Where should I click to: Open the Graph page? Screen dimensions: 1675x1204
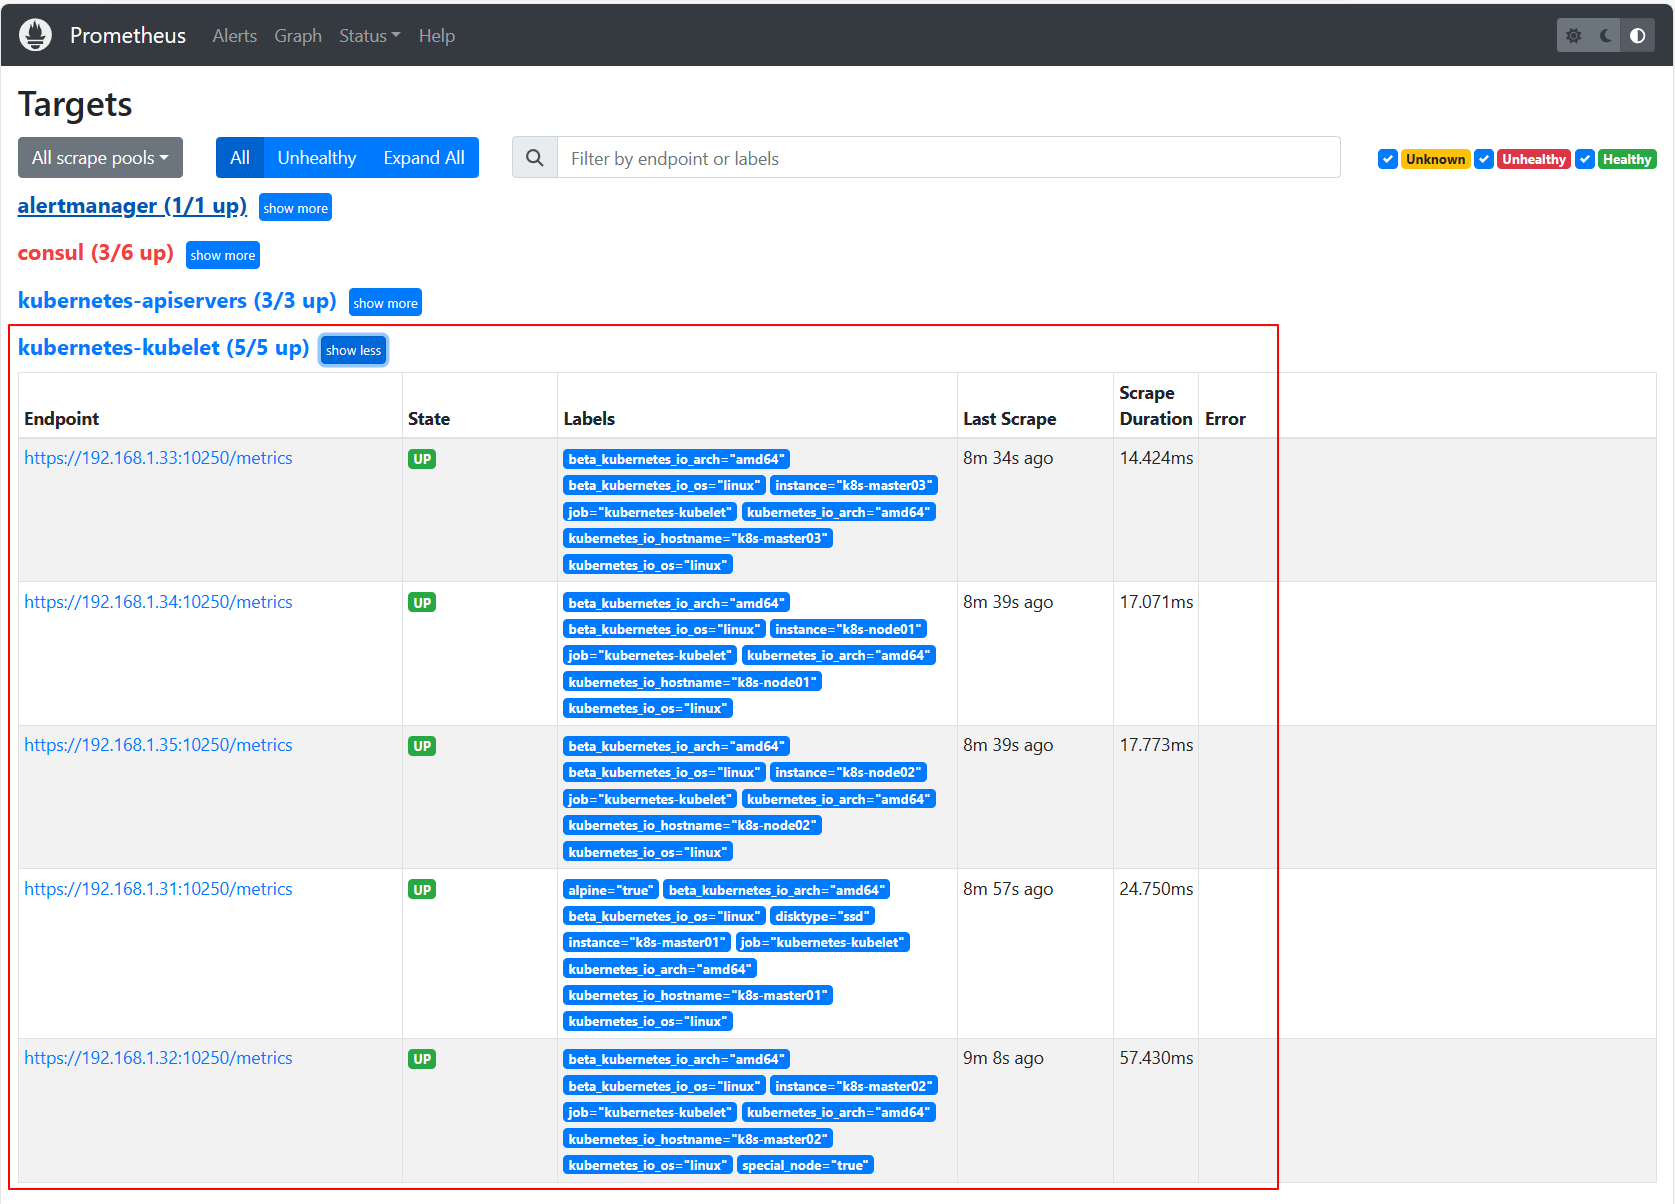pos(298,36)
